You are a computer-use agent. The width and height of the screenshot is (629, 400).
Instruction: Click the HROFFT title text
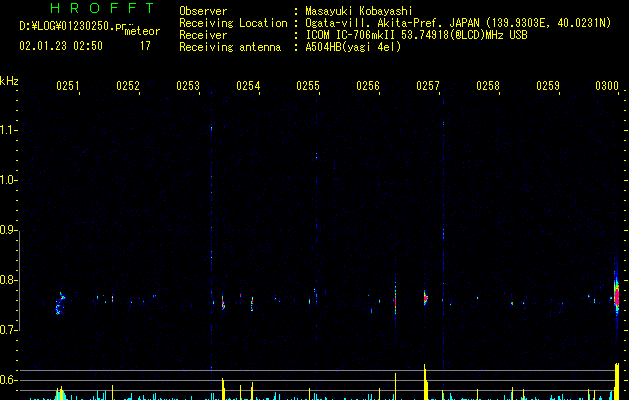[x=102, y=8]
